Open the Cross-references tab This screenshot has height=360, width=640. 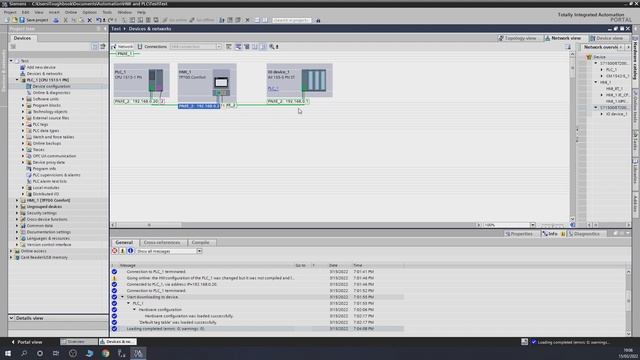[x=162, y=242]
